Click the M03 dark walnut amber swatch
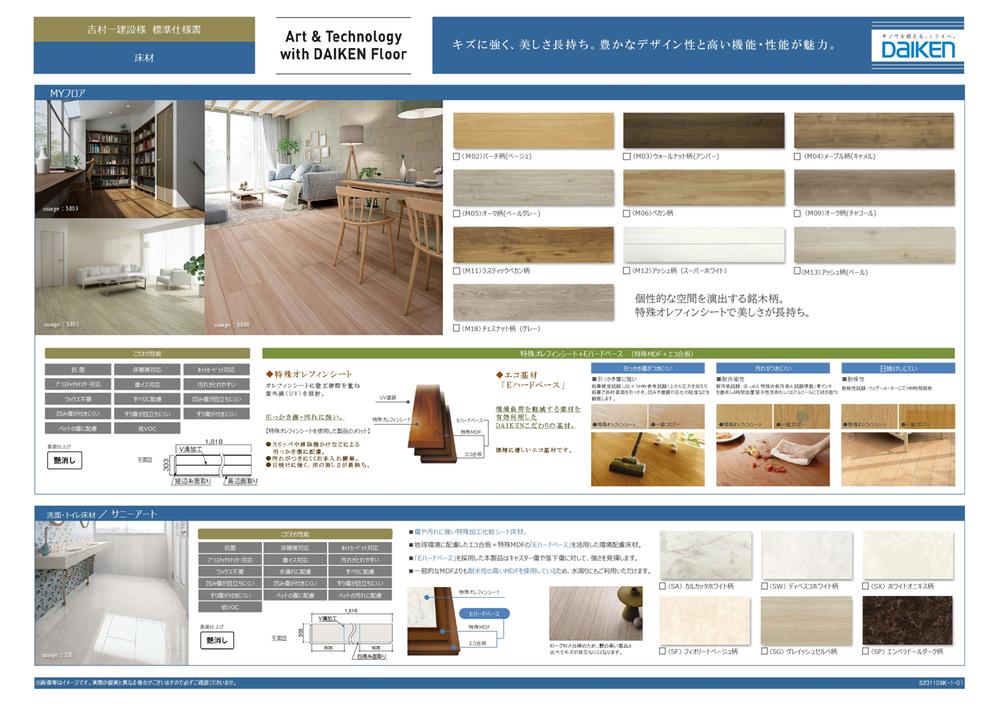 (704, 131)
